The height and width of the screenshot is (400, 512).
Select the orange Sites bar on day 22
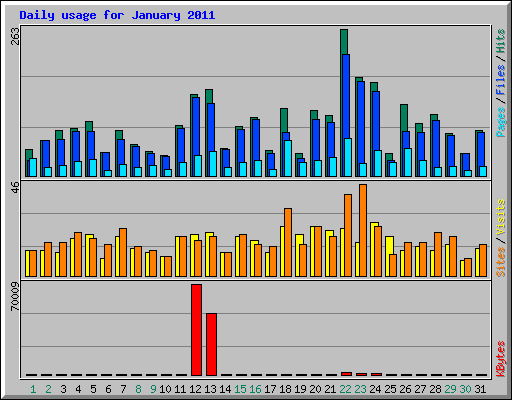348,235
